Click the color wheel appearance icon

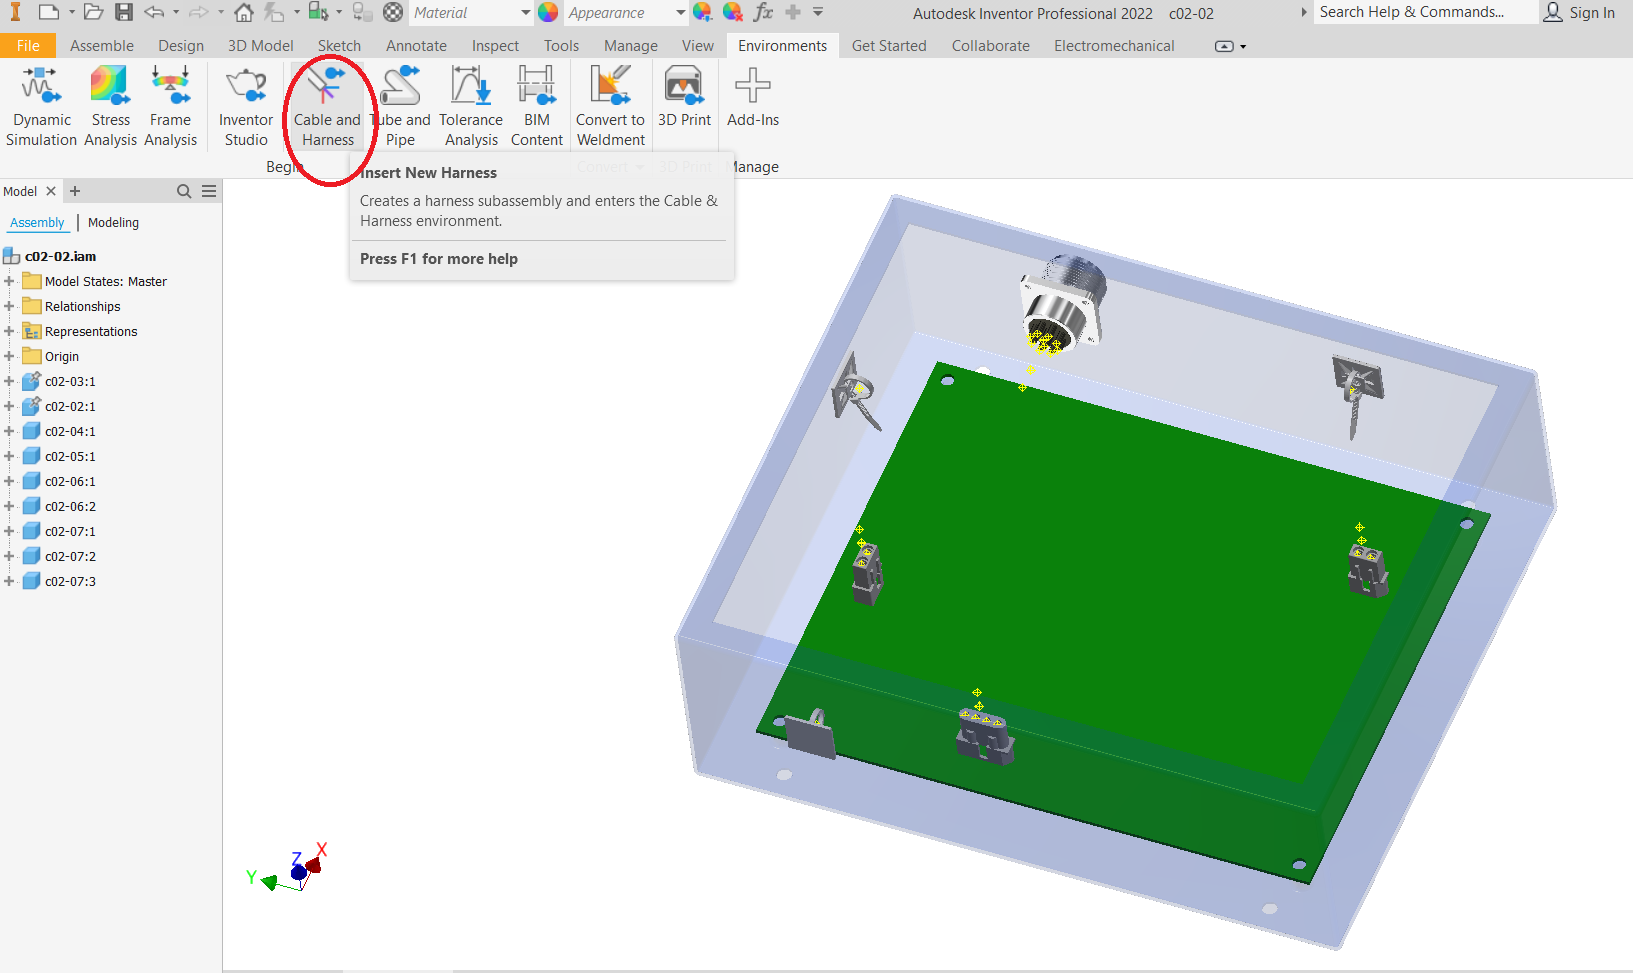(x=548, y=12)
